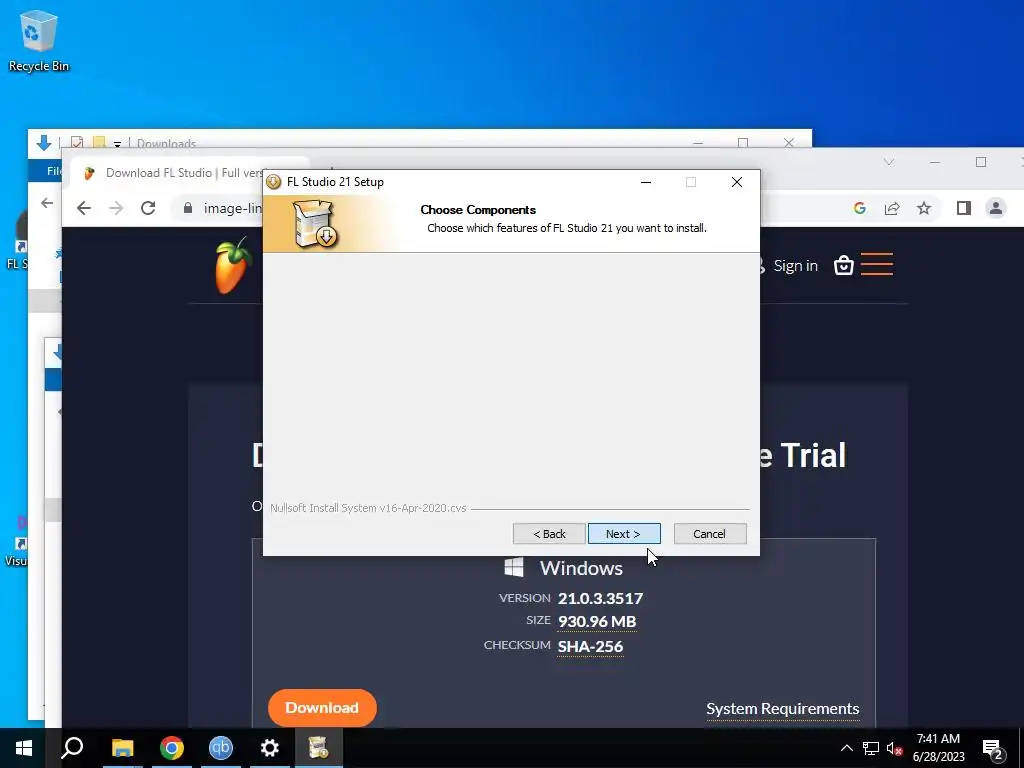Cancel the FL Studio 21 Setup
Image resolution: width=1024 pixels, height=768 pixels.
709,534
